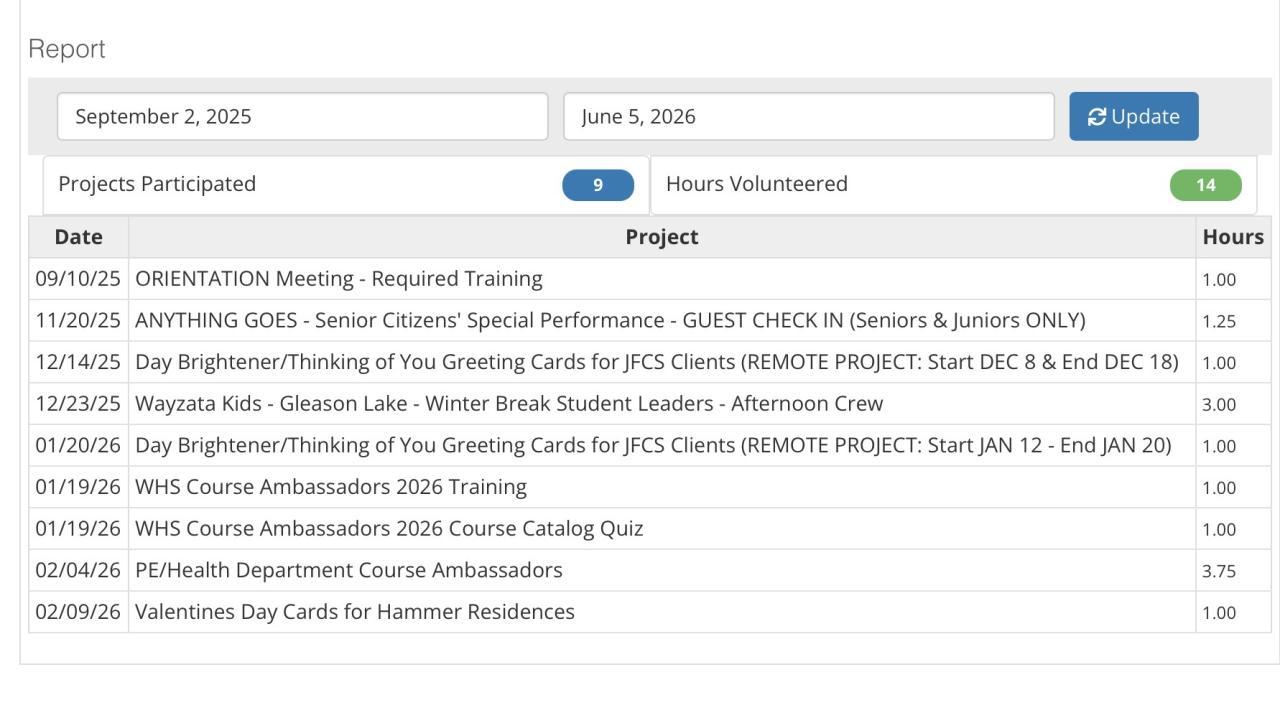Viewport: 1280px width, 713px height.
Task: Click the end date field June 5, 2026
Action: click(x=808, y=117)
